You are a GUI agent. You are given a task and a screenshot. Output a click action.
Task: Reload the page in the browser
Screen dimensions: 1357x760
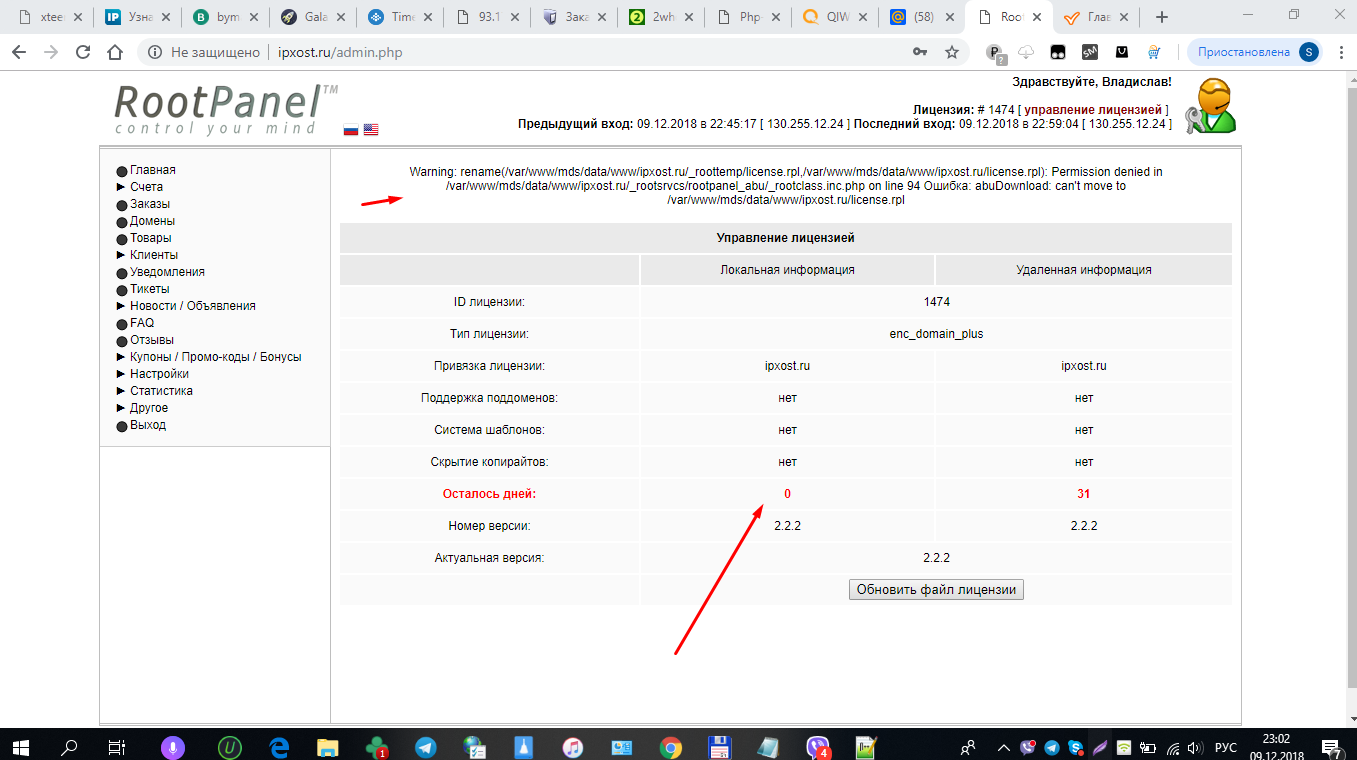83,52
